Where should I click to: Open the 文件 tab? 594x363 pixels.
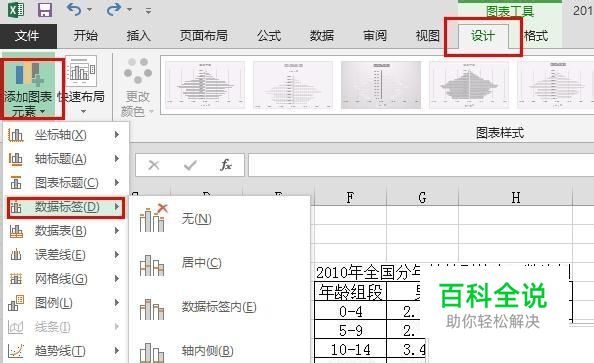pos(27,36)
